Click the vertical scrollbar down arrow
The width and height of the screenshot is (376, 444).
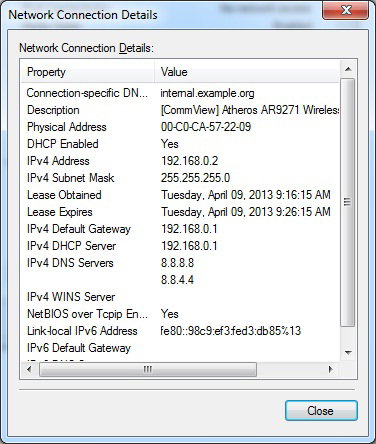point(348,353)
